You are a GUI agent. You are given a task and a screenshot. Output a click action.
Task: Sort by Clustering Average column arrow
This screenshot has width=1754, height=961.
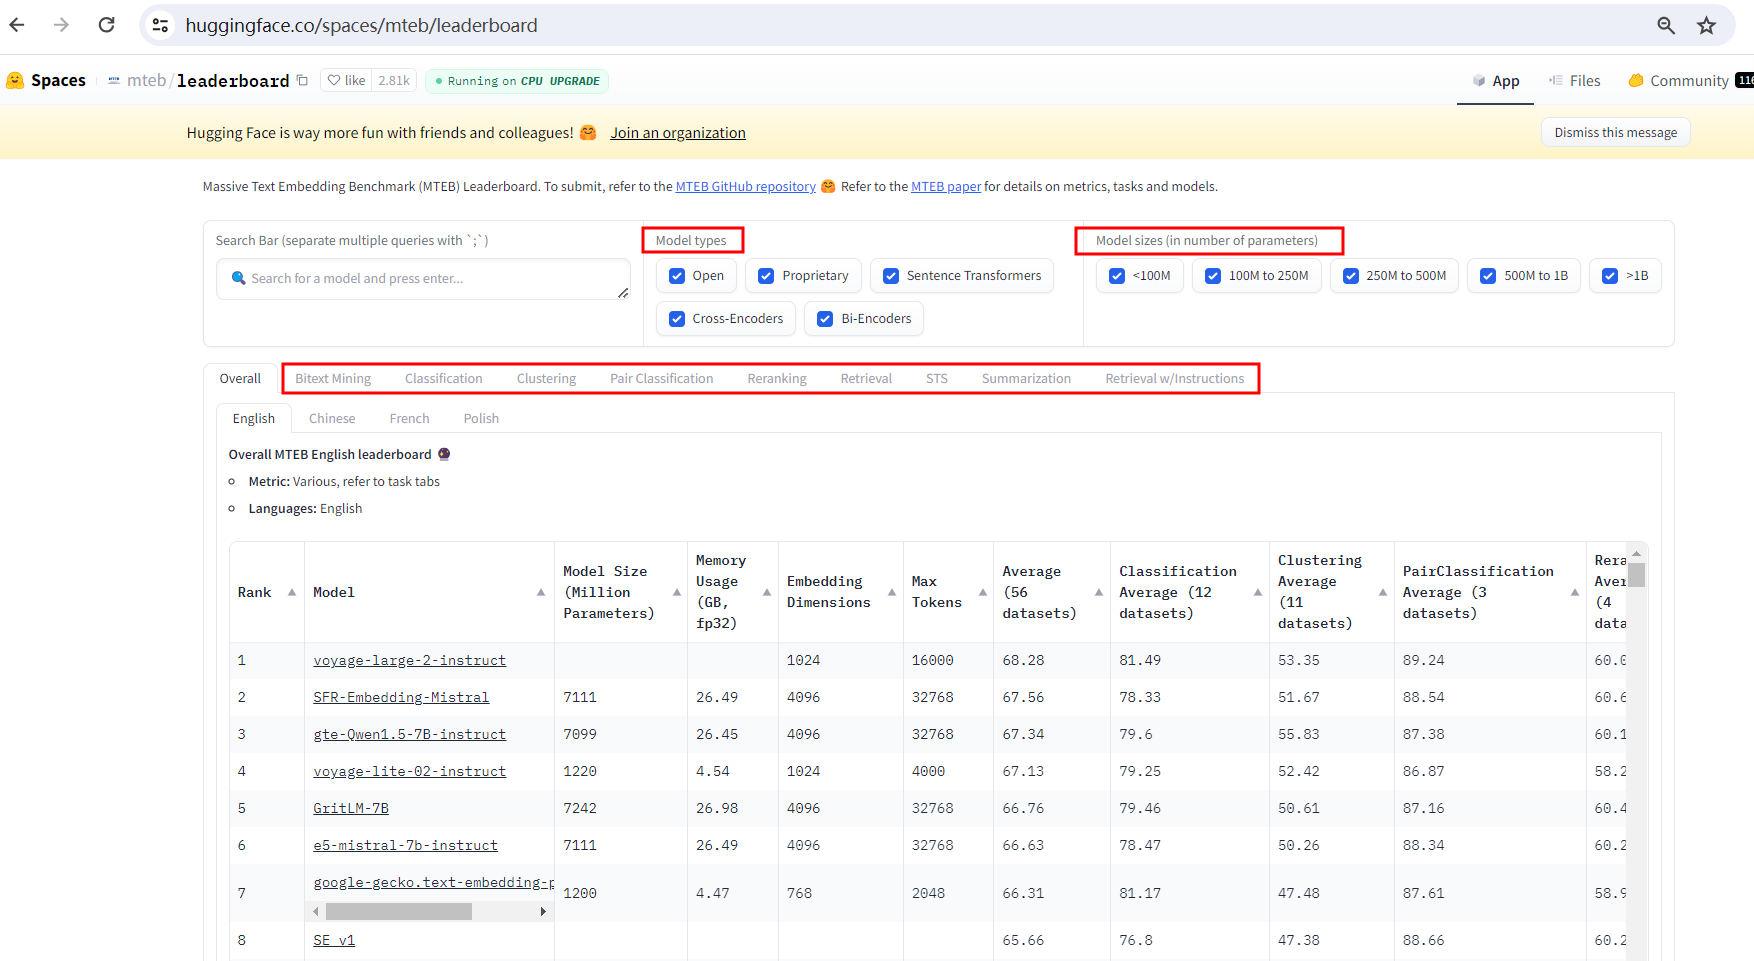[x=1383, y=592]
